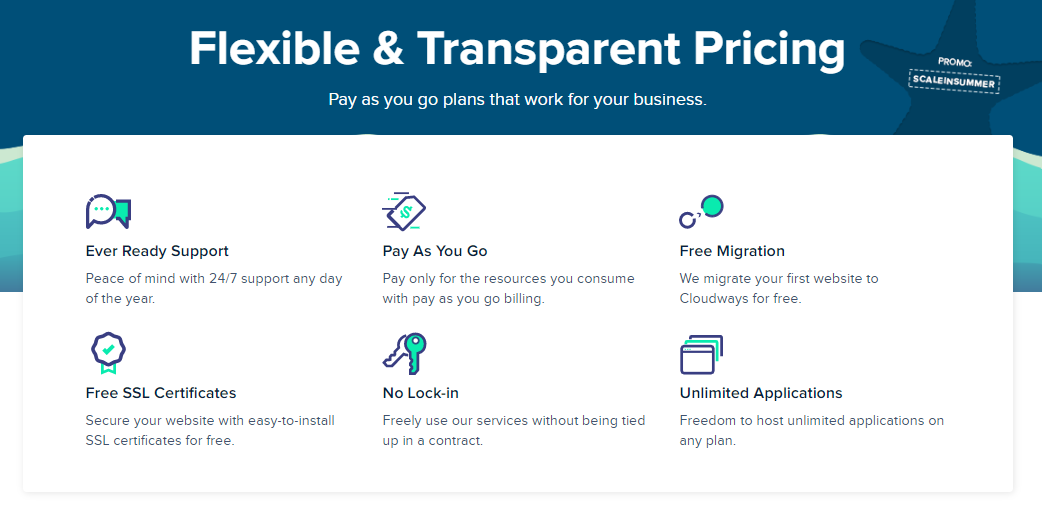Click the Pay As You Go heading
This screenshot has width=1042, height=516.
435,251
